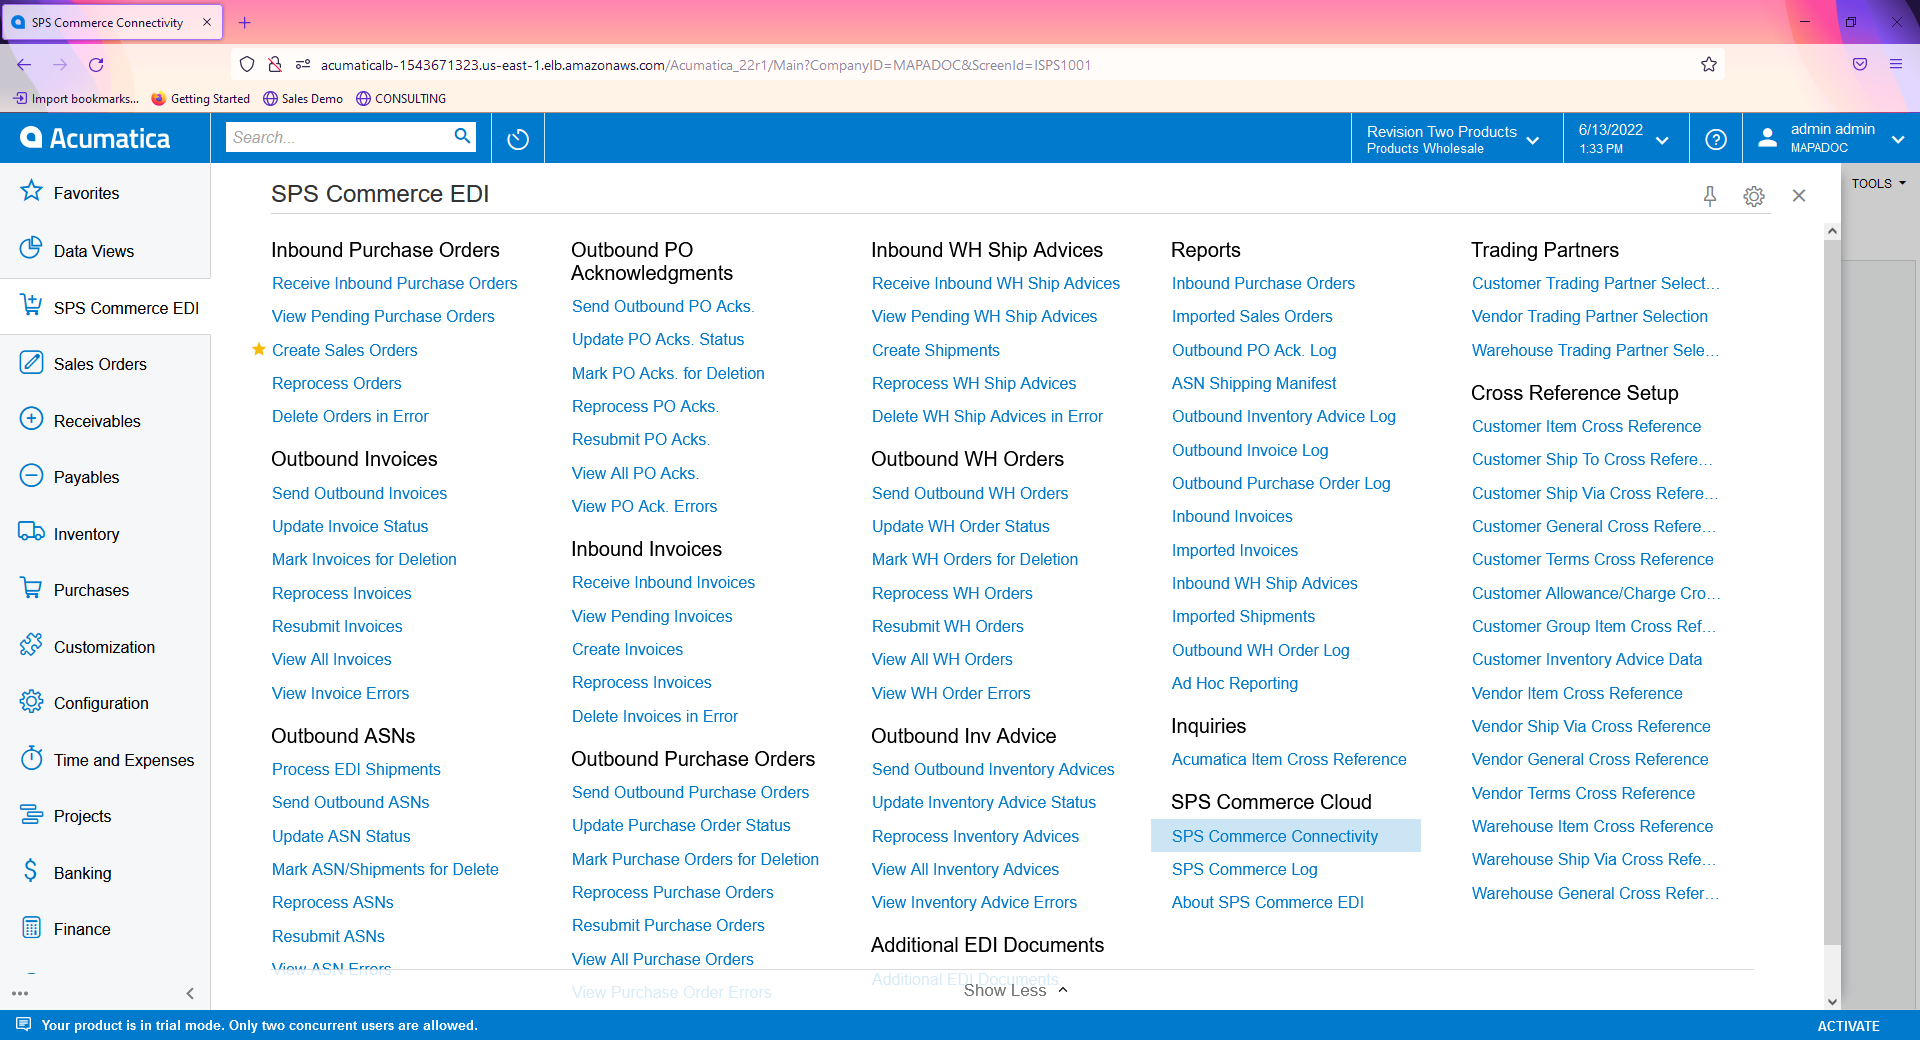Open Send Outbound WH Orders link
The image size is (1920, 1040).
tap(970, 494)
